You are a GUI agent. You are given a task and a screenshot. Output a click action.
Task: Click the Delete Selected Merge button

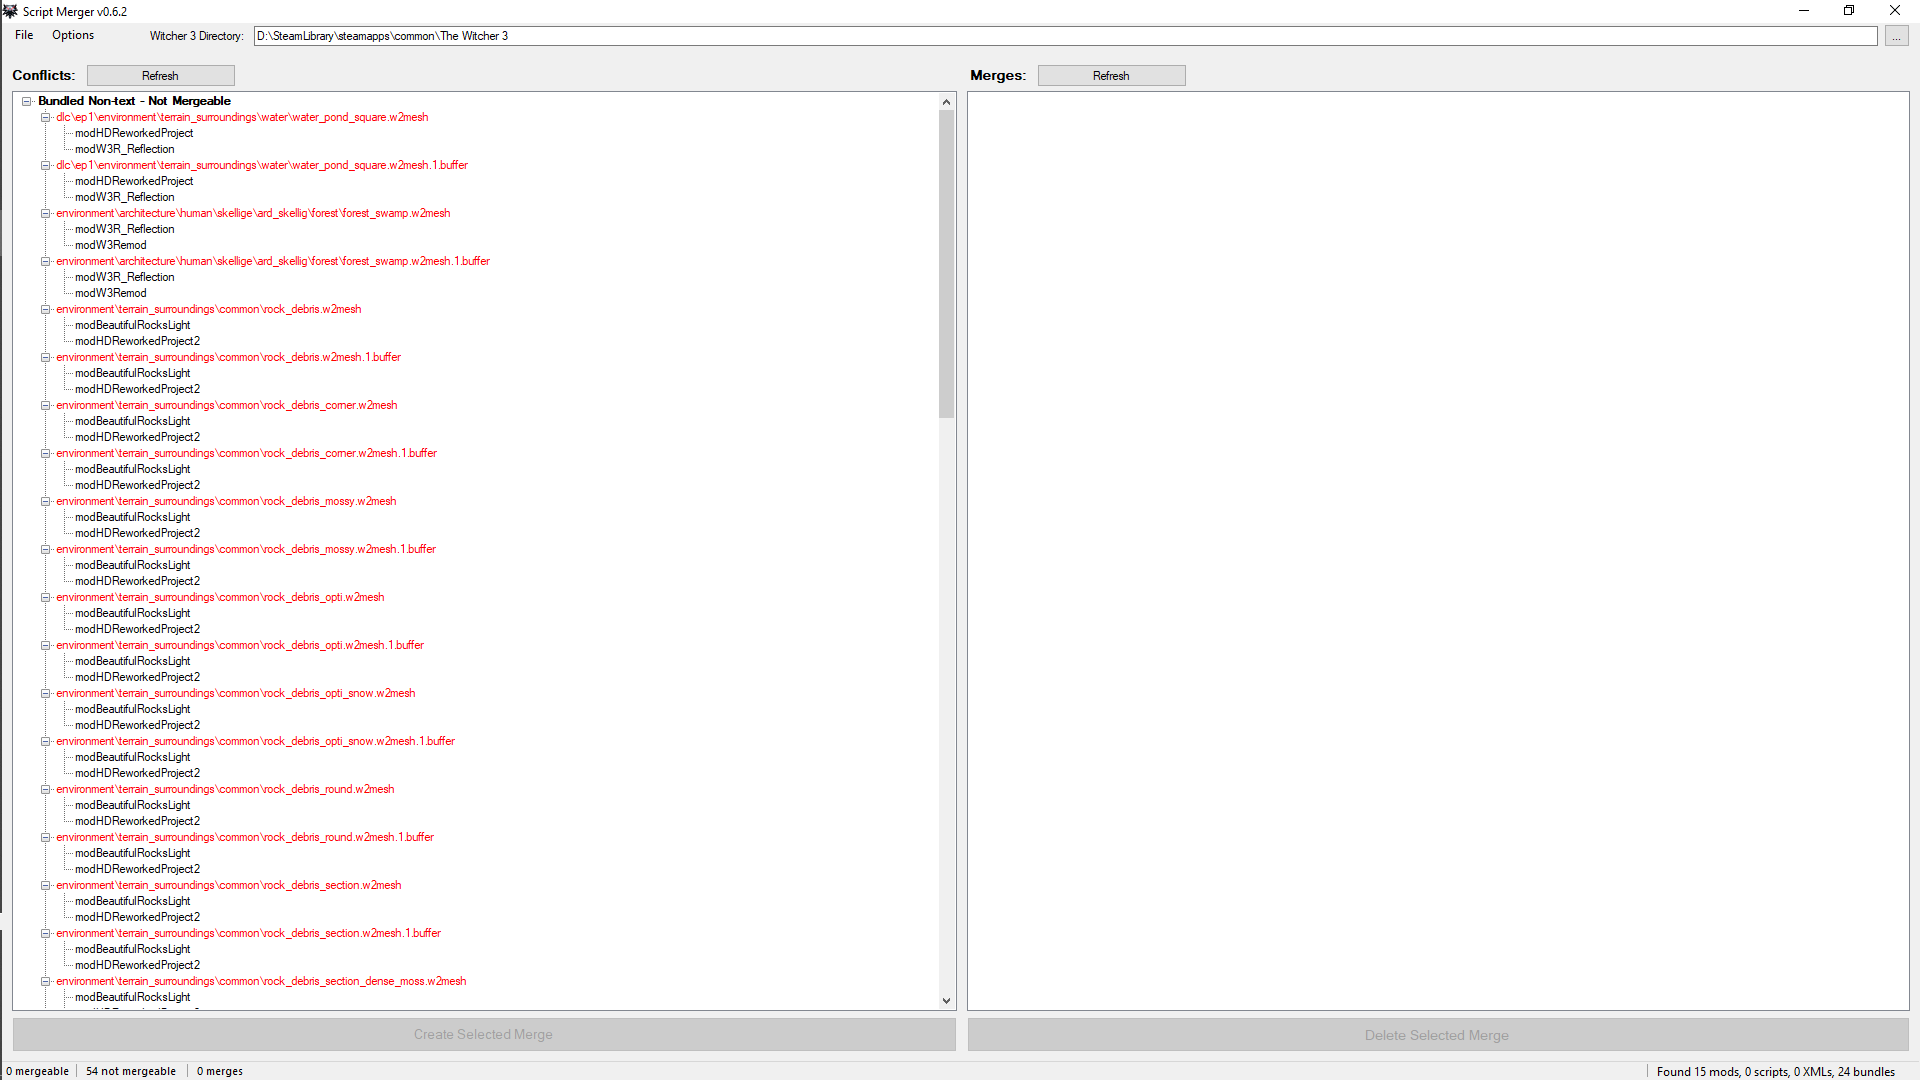click(1437, 1035)
